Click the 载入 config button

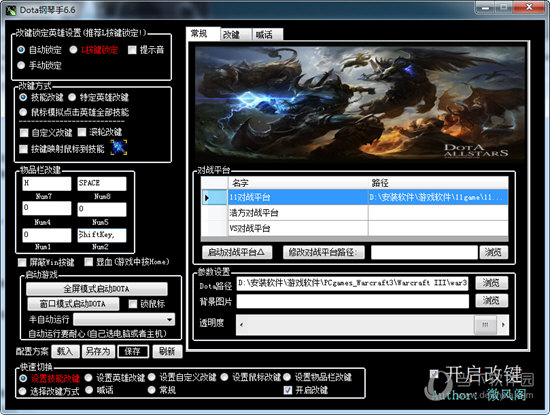65,351
